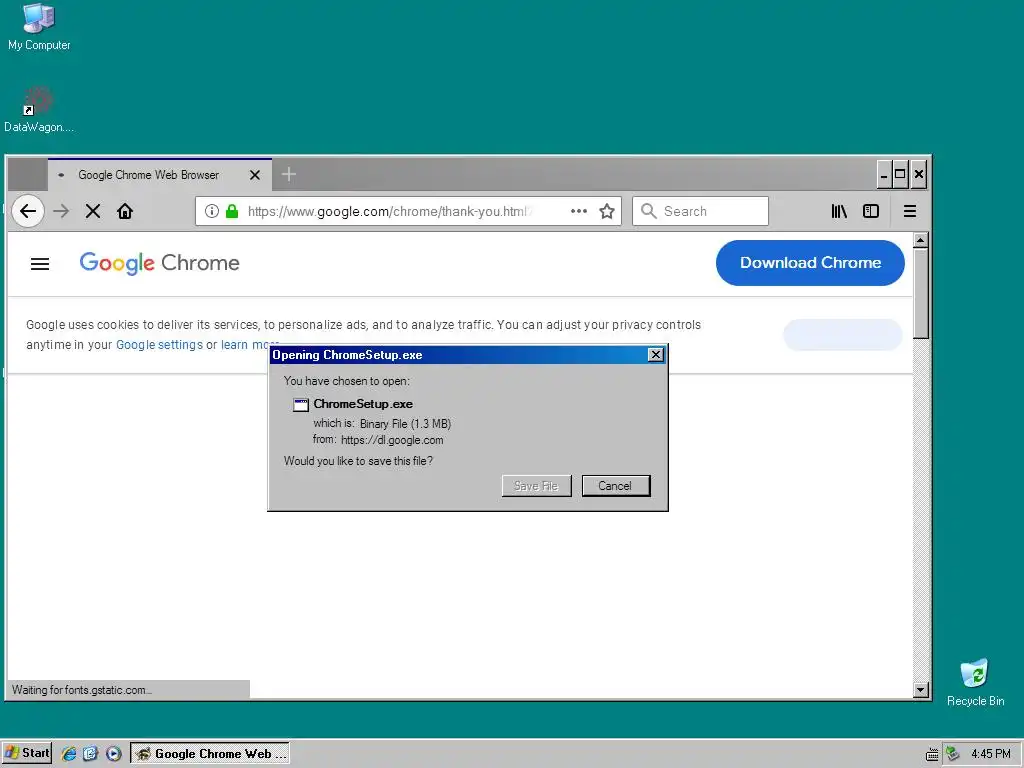Open the My Computer desktop icon
The width and height of the screenshot is (1024, 768).
pyautogui.click(x=39, y=27)
